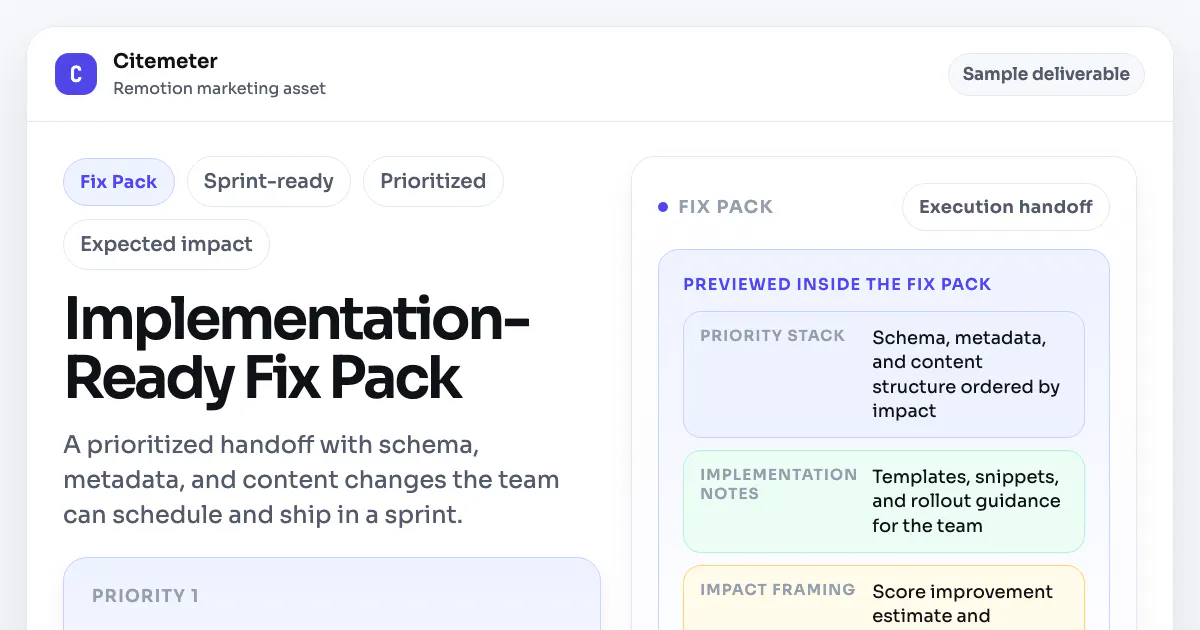
Task: Click the PREVIEWED INSIDE THE FIX PACK heading
Action: tap(837, 284)
